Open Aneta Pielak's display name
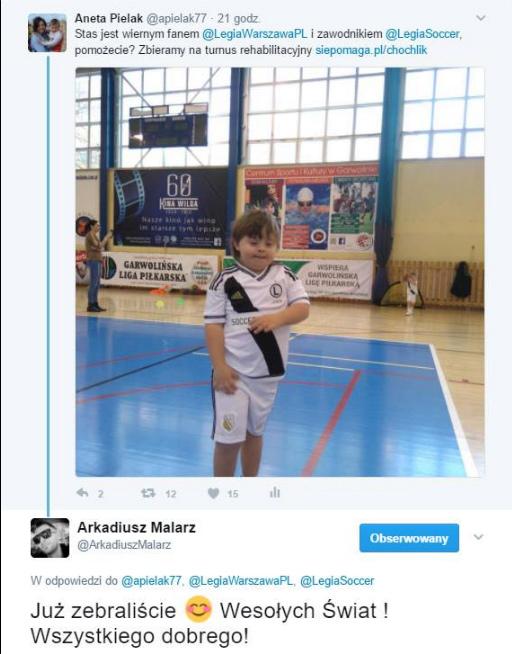The image size is (512, 654). (108, 18)
